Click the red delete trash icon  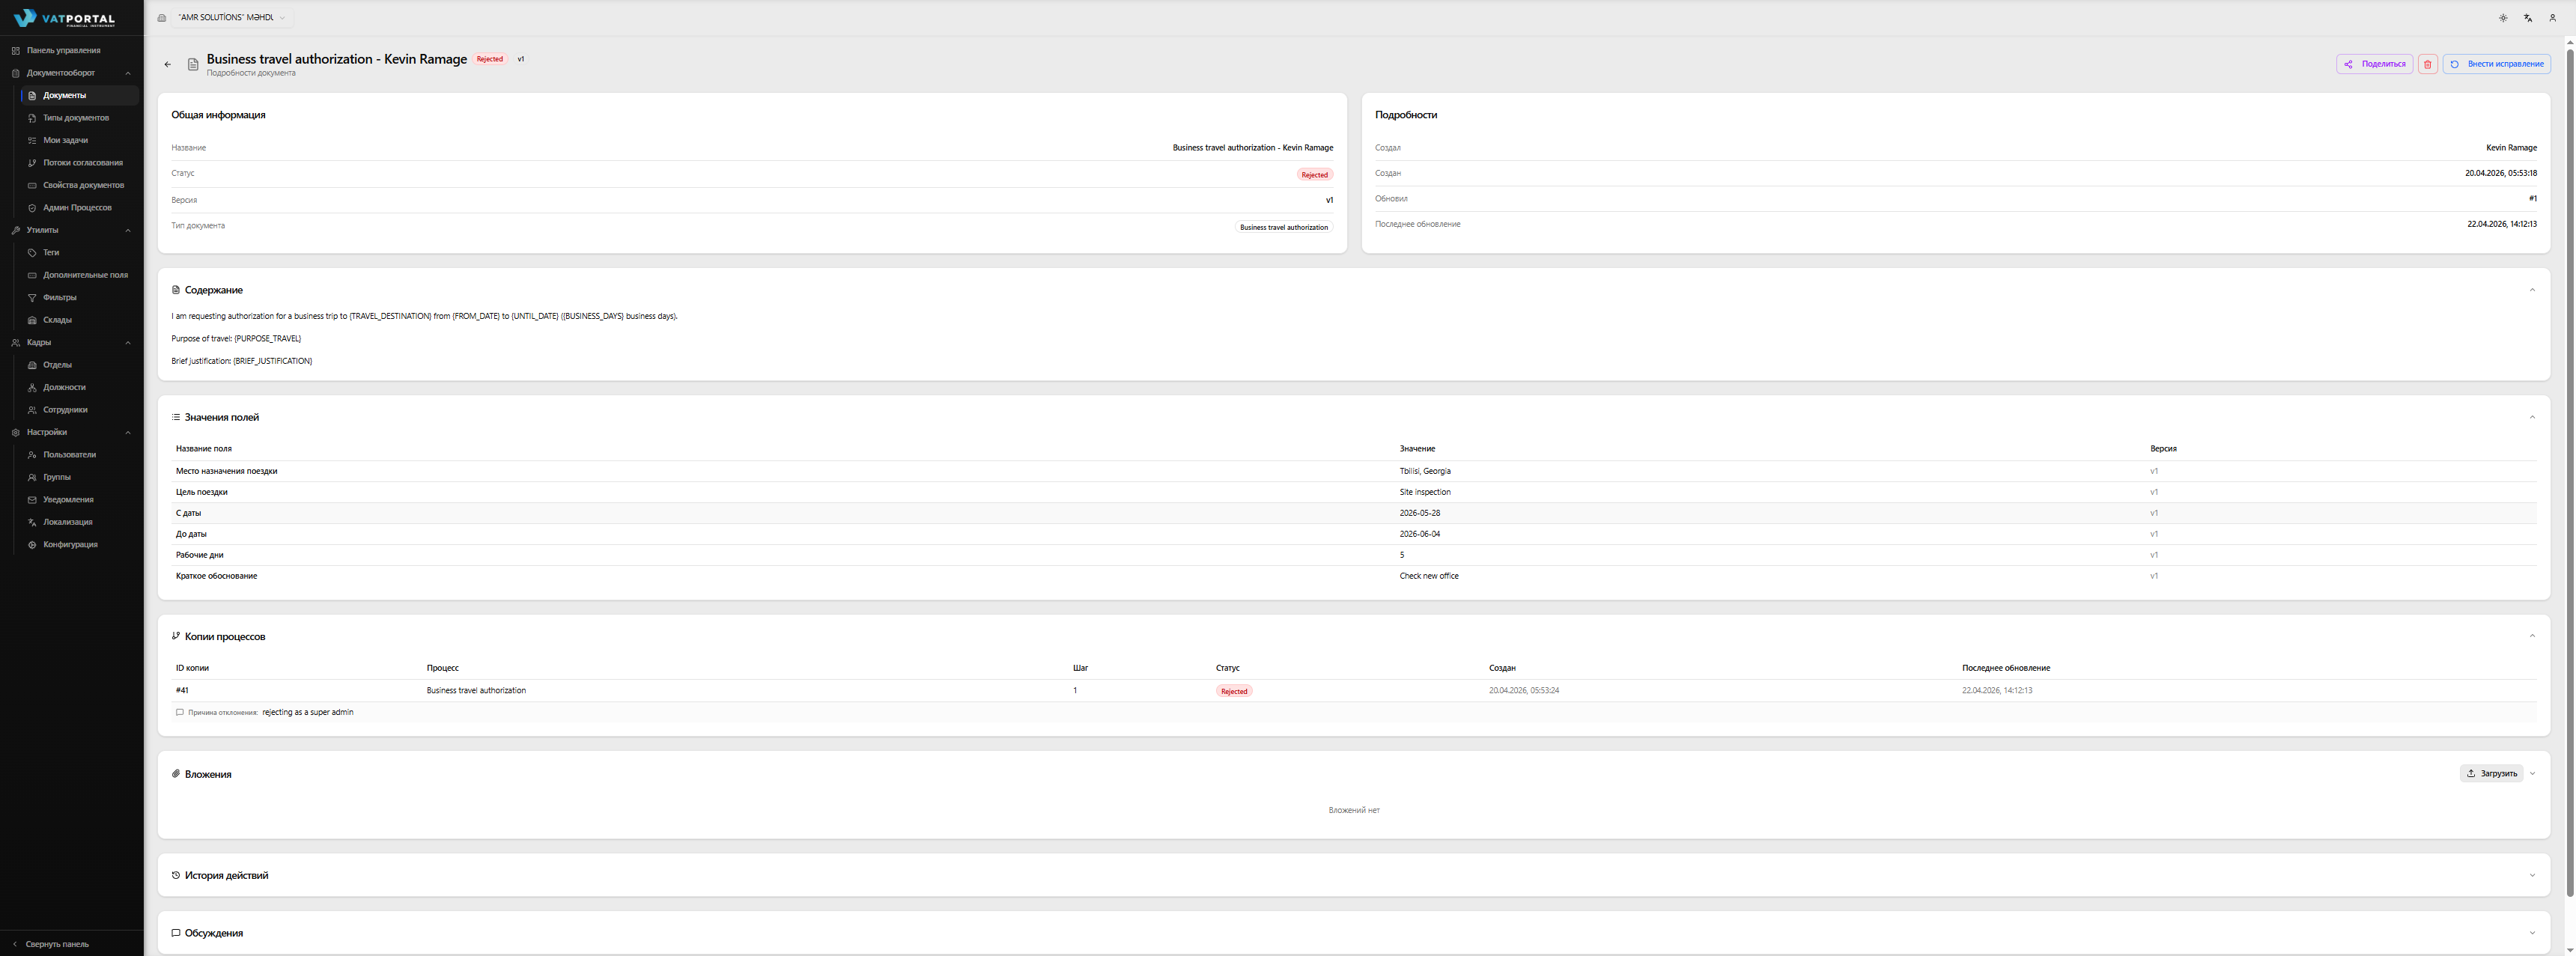(x=2427, y=64)
